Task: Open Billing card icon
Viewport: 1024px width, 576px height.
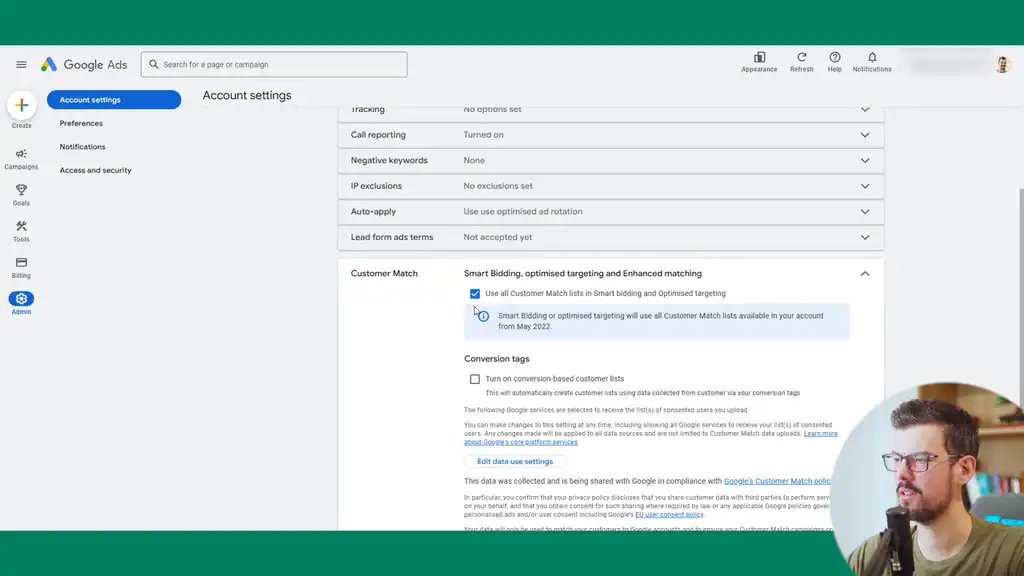Action: click(x=21, y=263)
